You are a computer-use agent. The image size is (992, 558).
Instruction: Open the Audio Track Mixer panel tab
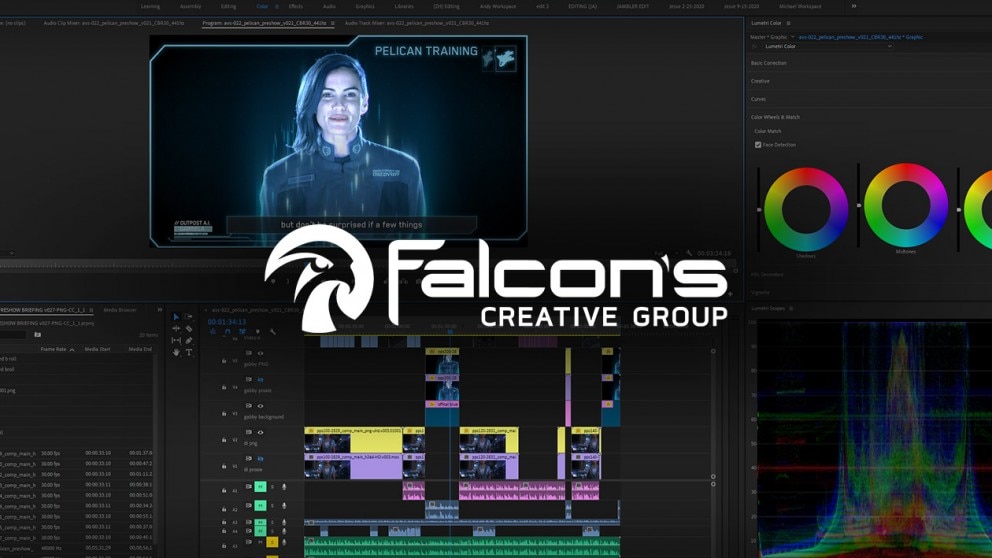[417, 23]
